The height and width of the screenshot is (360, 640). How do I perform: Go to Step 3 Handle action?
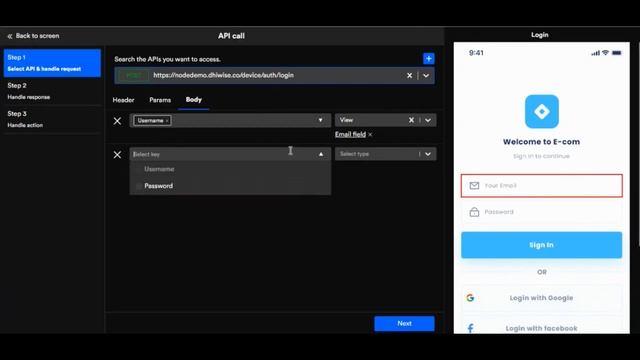pyautogui.click(x=52, y=119)
